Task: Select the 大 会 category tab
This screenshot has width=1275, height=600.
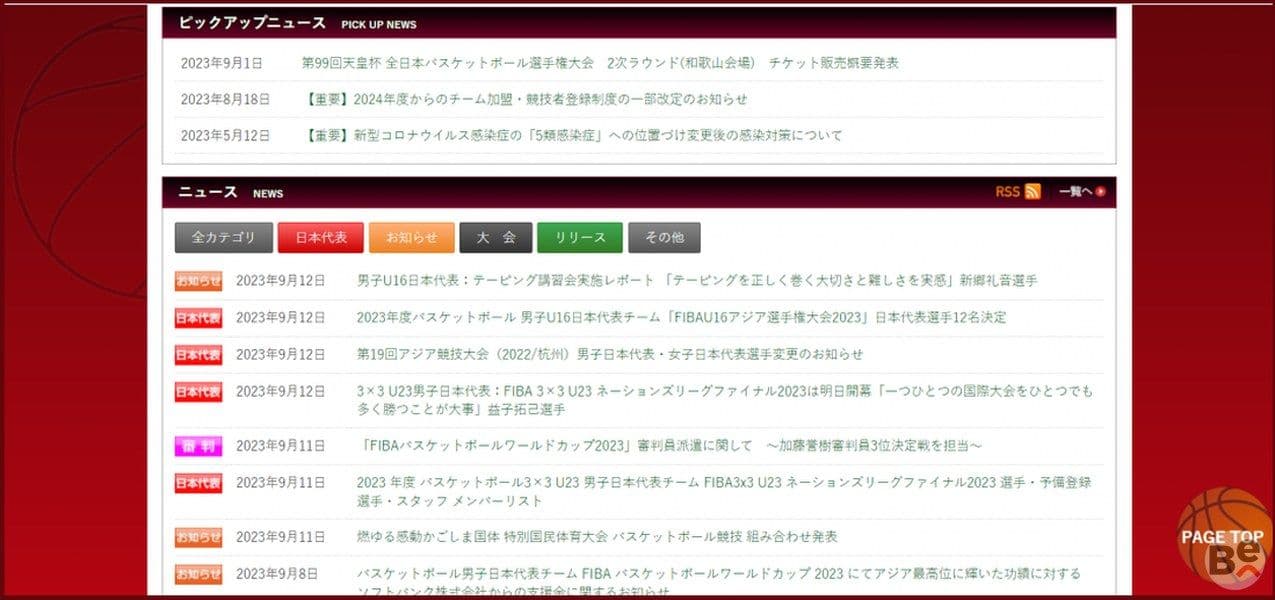Action: coord(496,238)
